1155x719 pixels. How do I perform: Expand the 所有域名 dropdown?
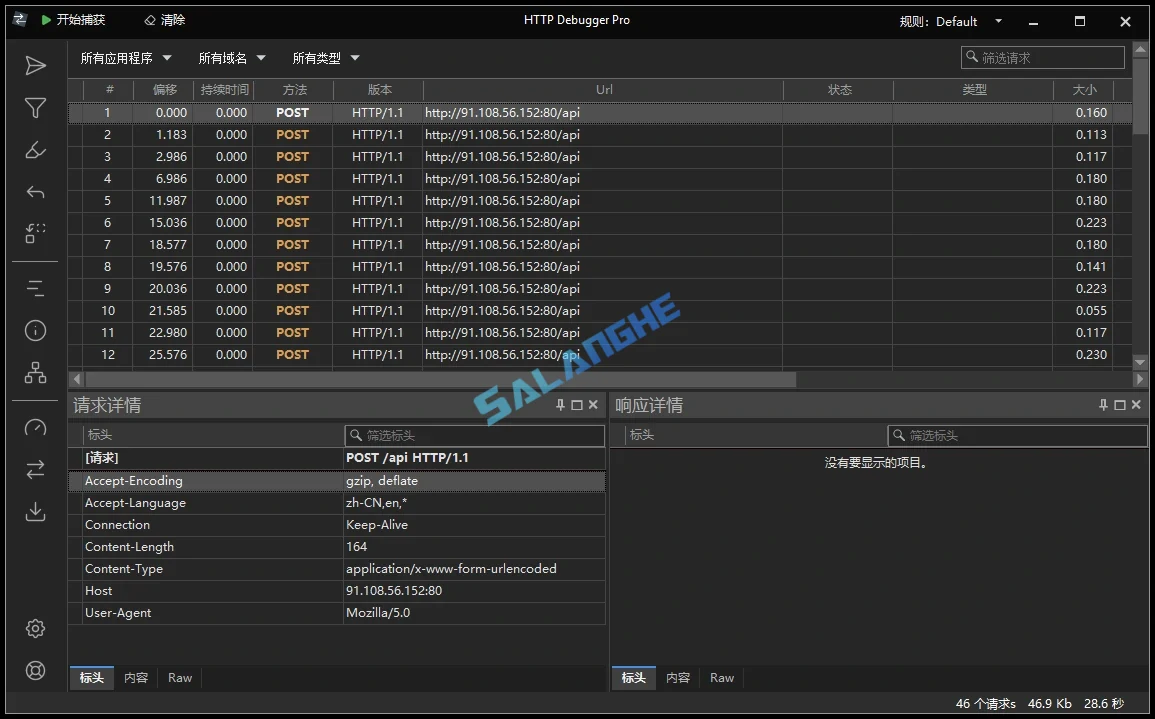pos(232,58)
